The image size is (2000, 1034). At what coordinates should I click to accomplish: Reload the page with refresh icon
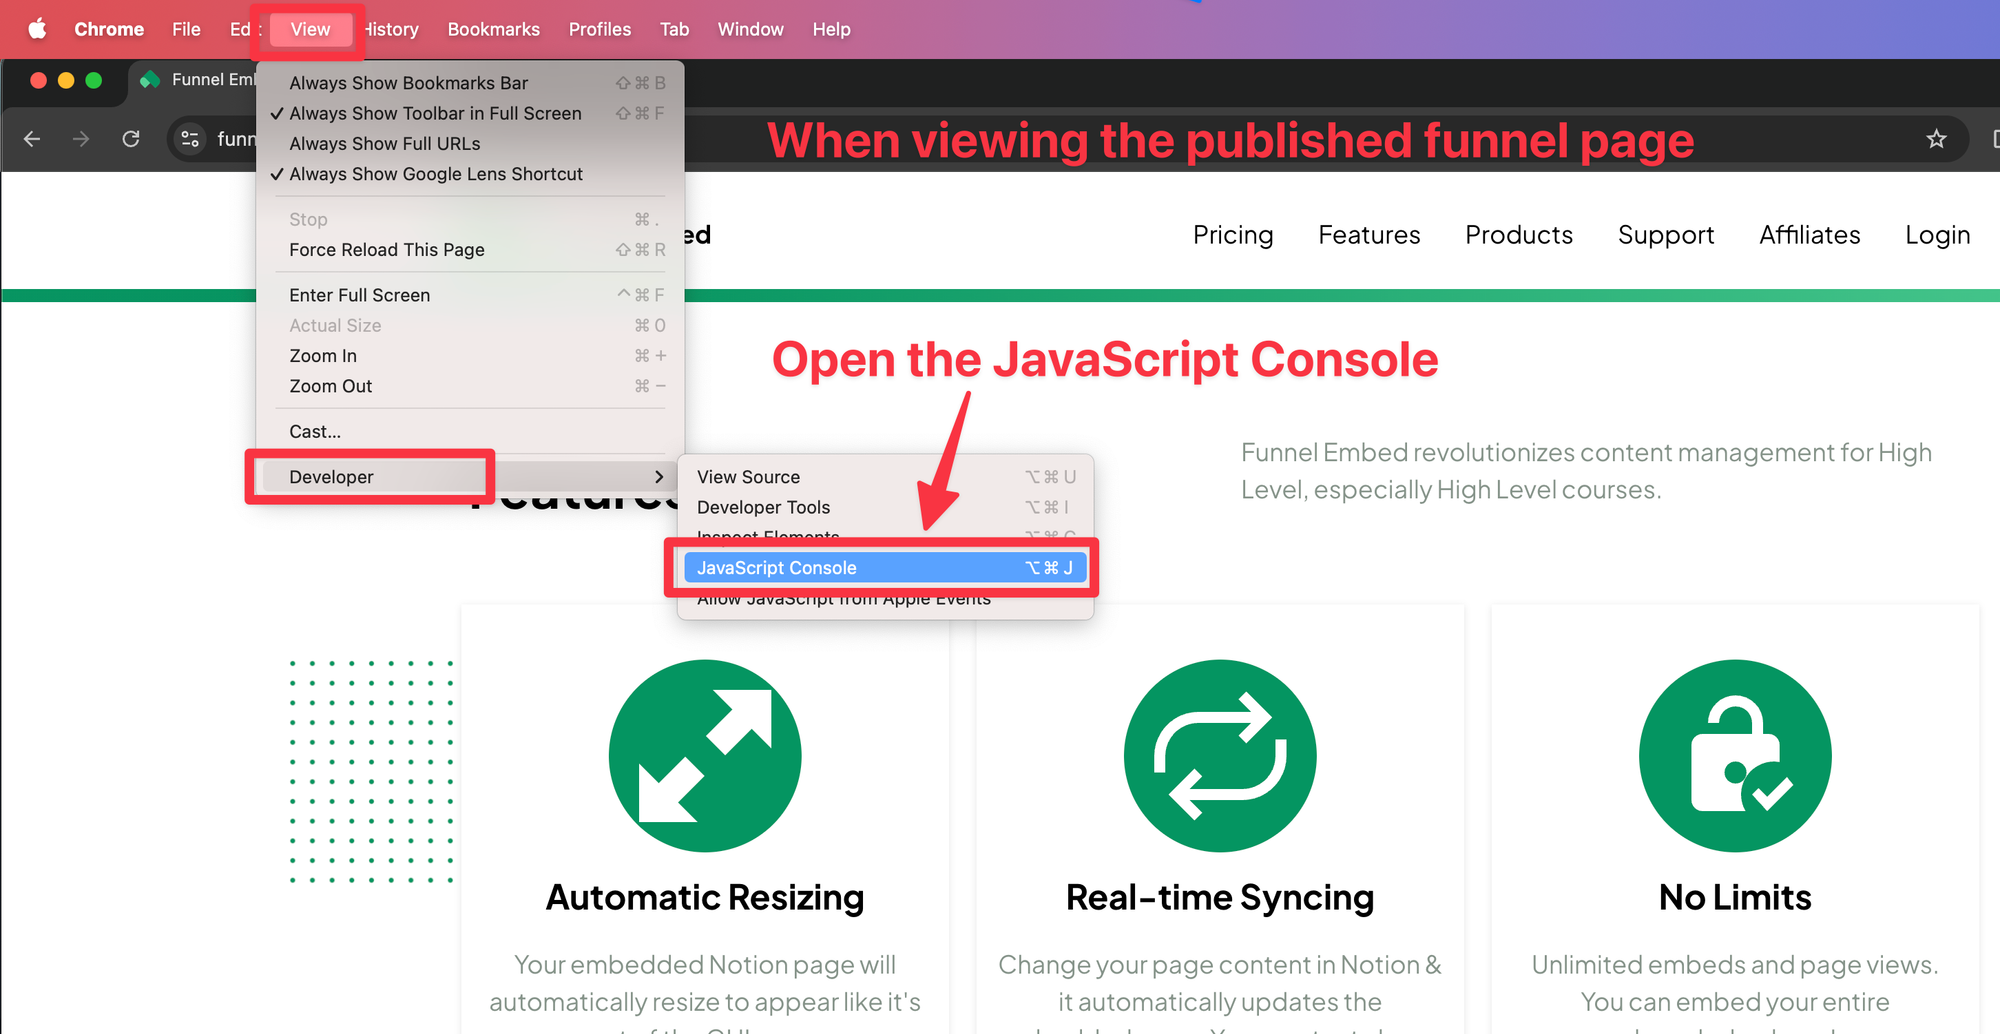pos(131,139)
